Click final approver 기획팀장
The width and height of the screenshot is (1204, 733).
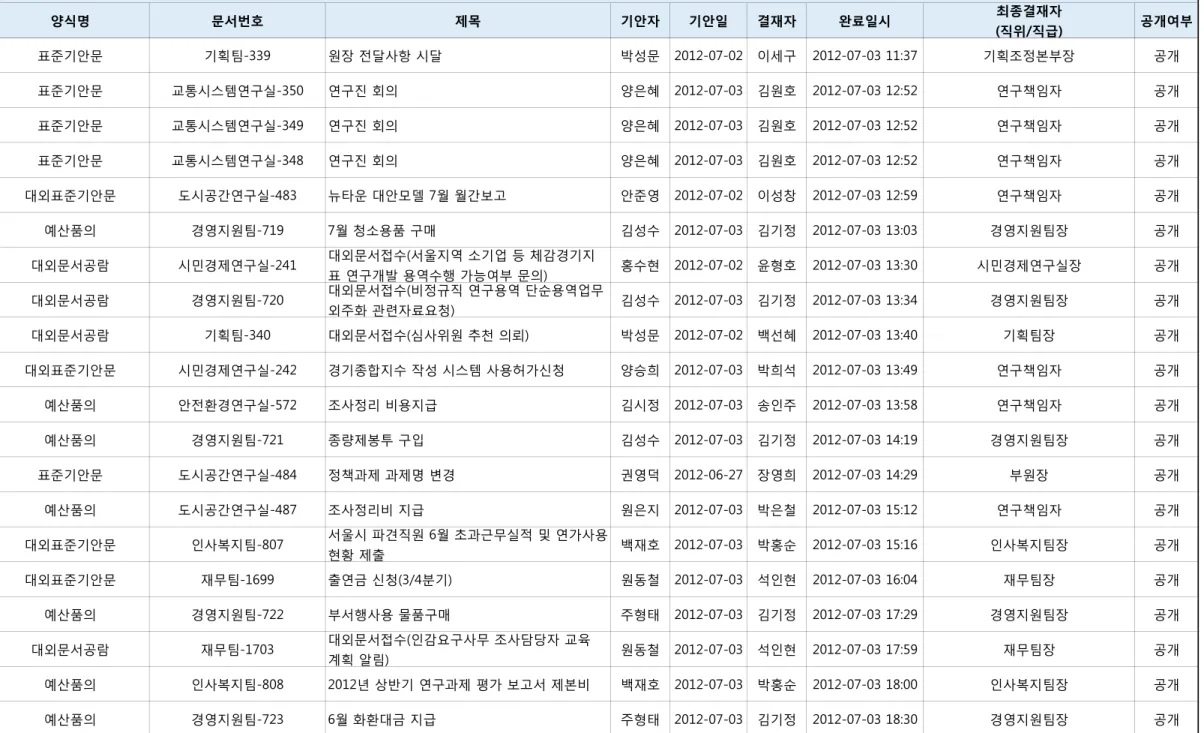[1028, 336]
